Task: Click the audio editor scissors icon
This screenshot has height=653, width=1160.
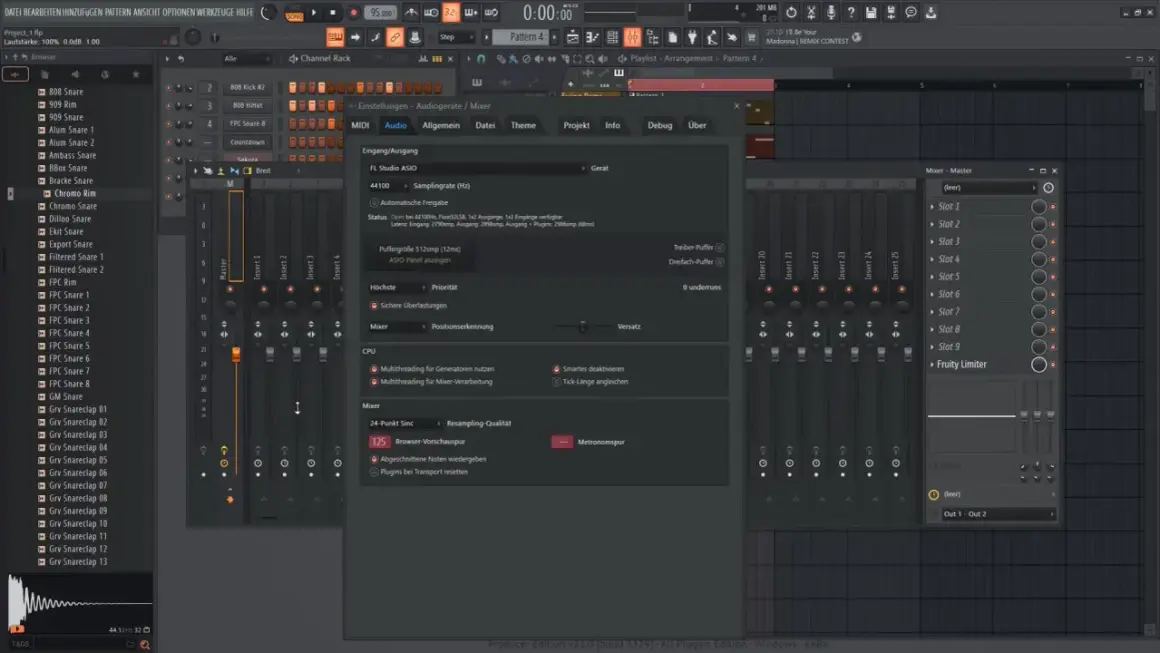Action: 811,13
